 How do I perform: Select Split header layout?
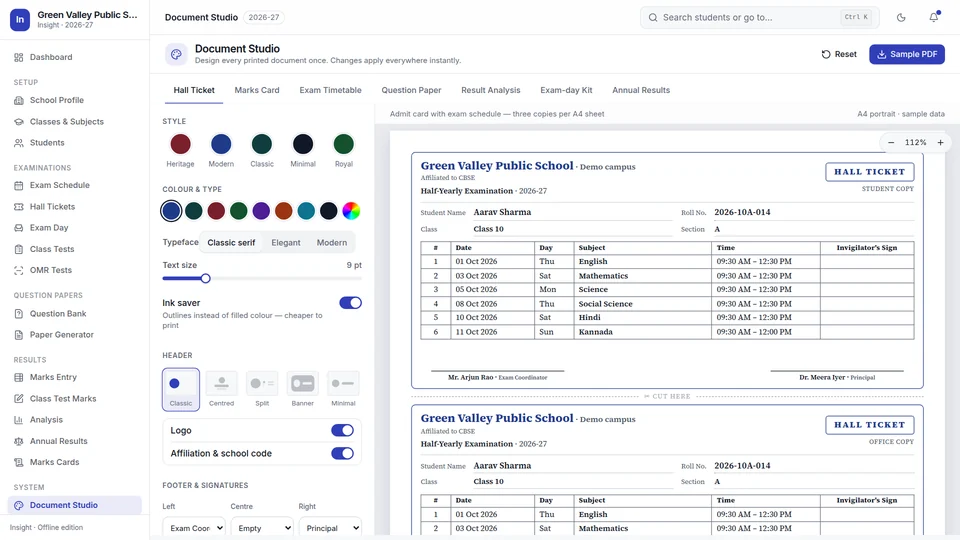click(262, 389)
